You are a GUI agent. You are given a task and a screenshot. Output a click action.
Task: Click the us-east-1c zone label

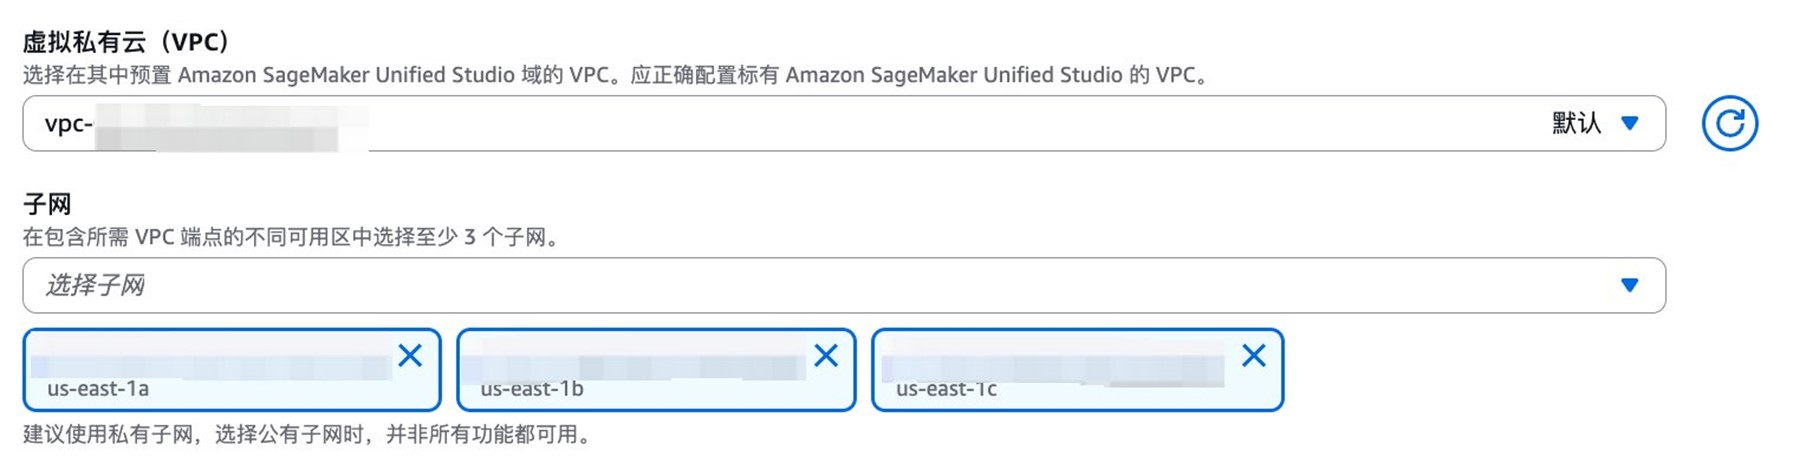pyautogui.click(x=946, y=389)
